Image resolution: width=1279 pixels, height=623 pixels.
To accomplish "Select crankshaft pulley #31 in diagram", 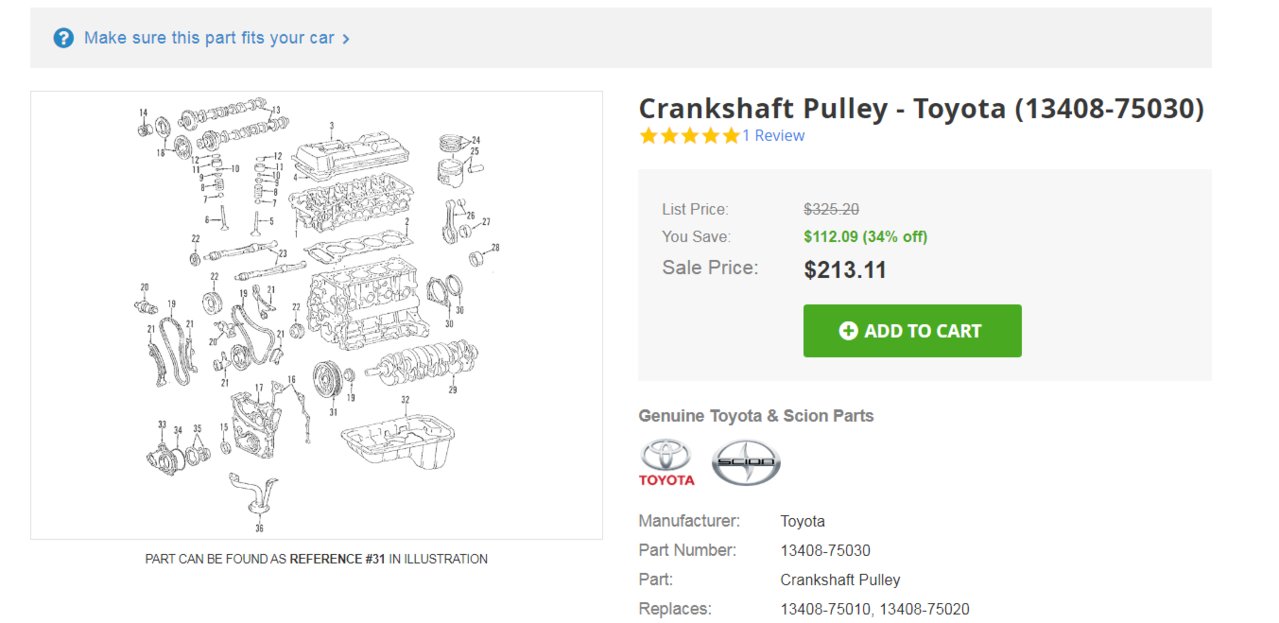I will [x=327, y=381].
